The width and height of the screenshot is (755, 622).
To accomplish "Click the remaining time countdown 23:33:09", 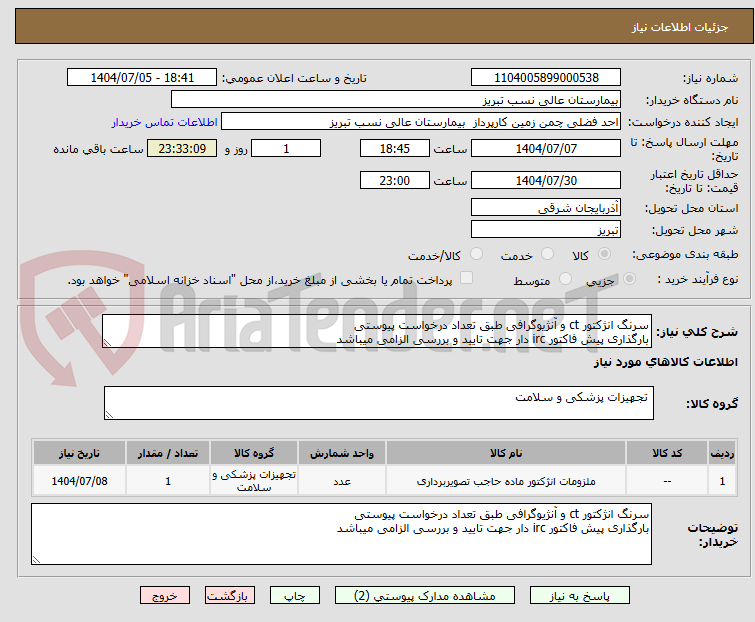I will click(x=182, y=148).
